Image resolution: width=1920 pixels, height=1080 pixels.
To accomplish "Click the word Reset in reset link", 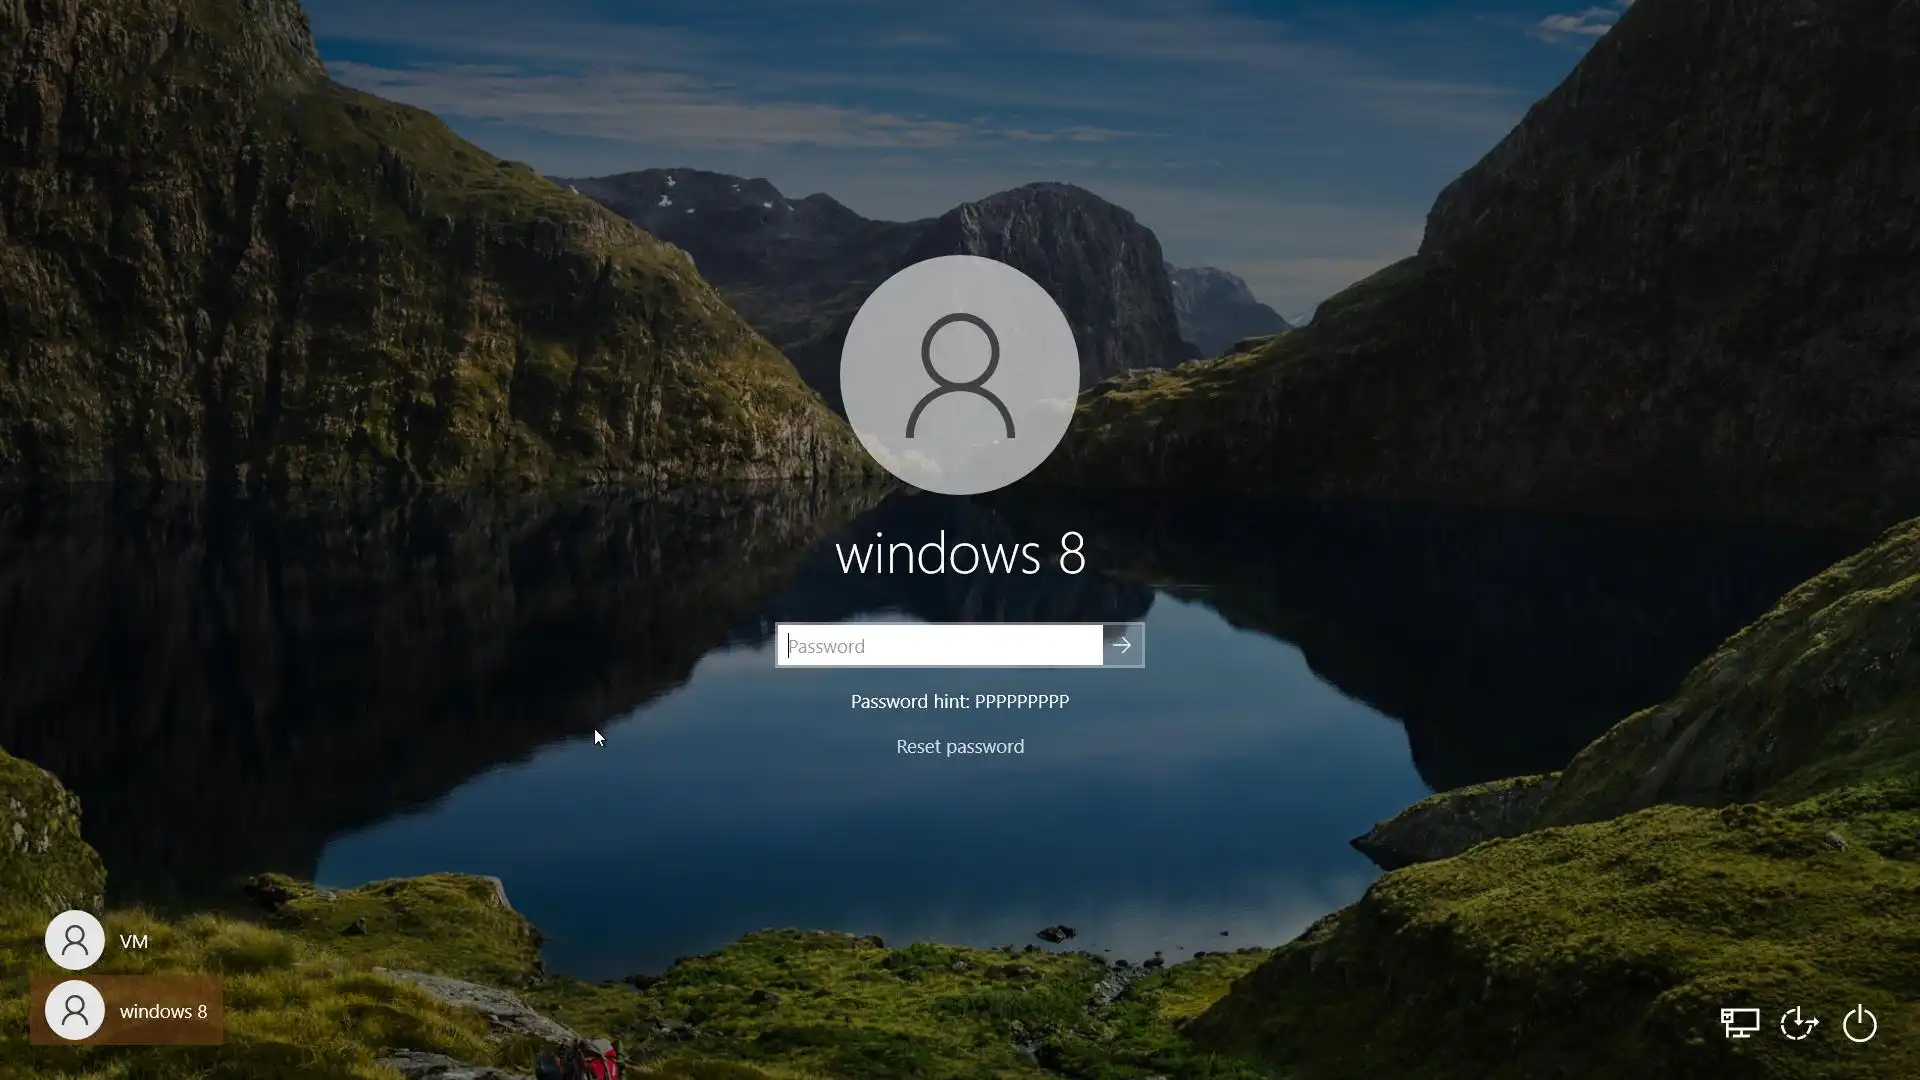I will [x=919, y=747].
